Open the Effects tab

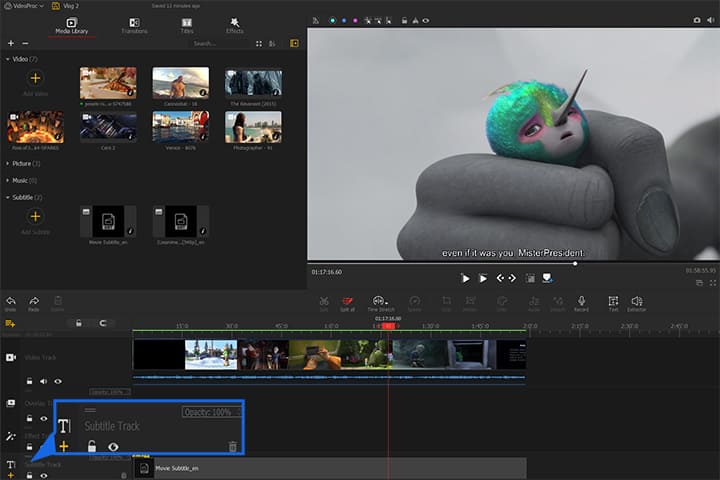tap(234, 24)
